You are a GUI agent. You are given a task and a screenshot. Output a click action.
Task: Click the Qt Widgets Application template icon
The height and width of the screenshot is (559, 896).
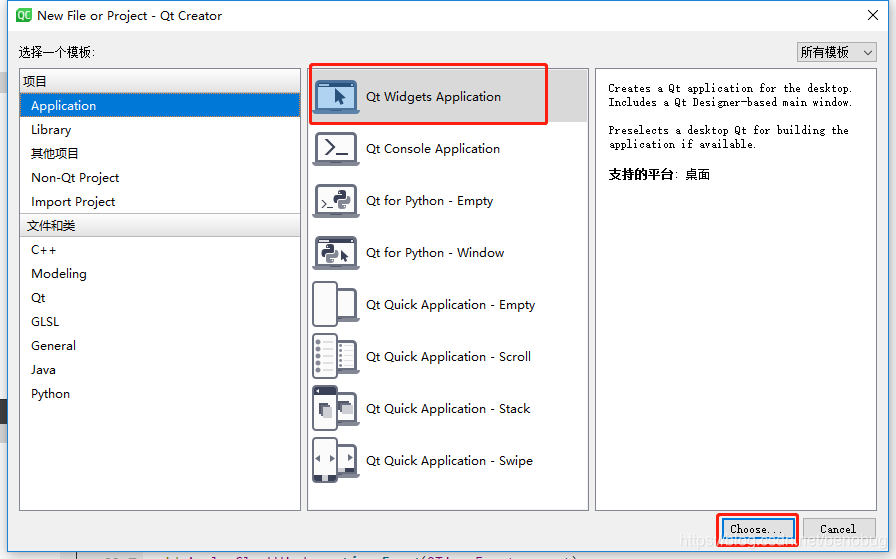tap(336, 97)
